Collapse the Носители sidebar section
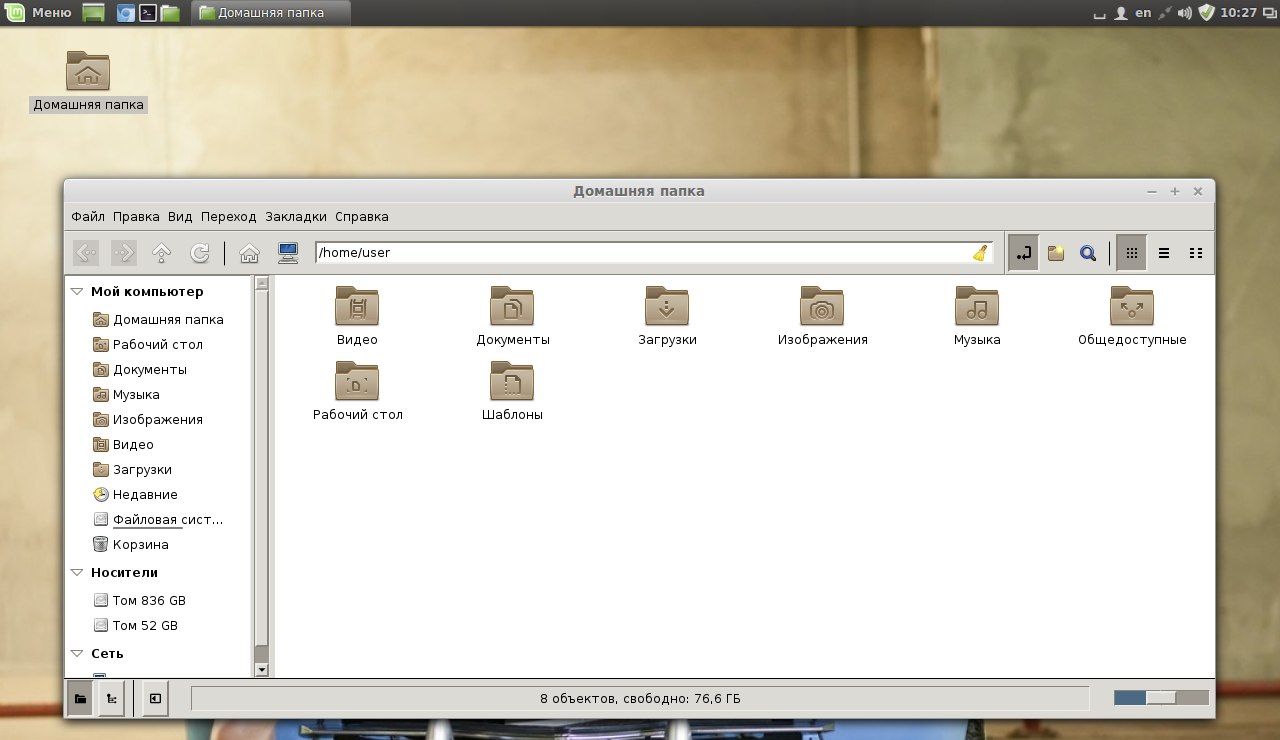Viewport: 1280px width, 740px height. click(77, 573)
